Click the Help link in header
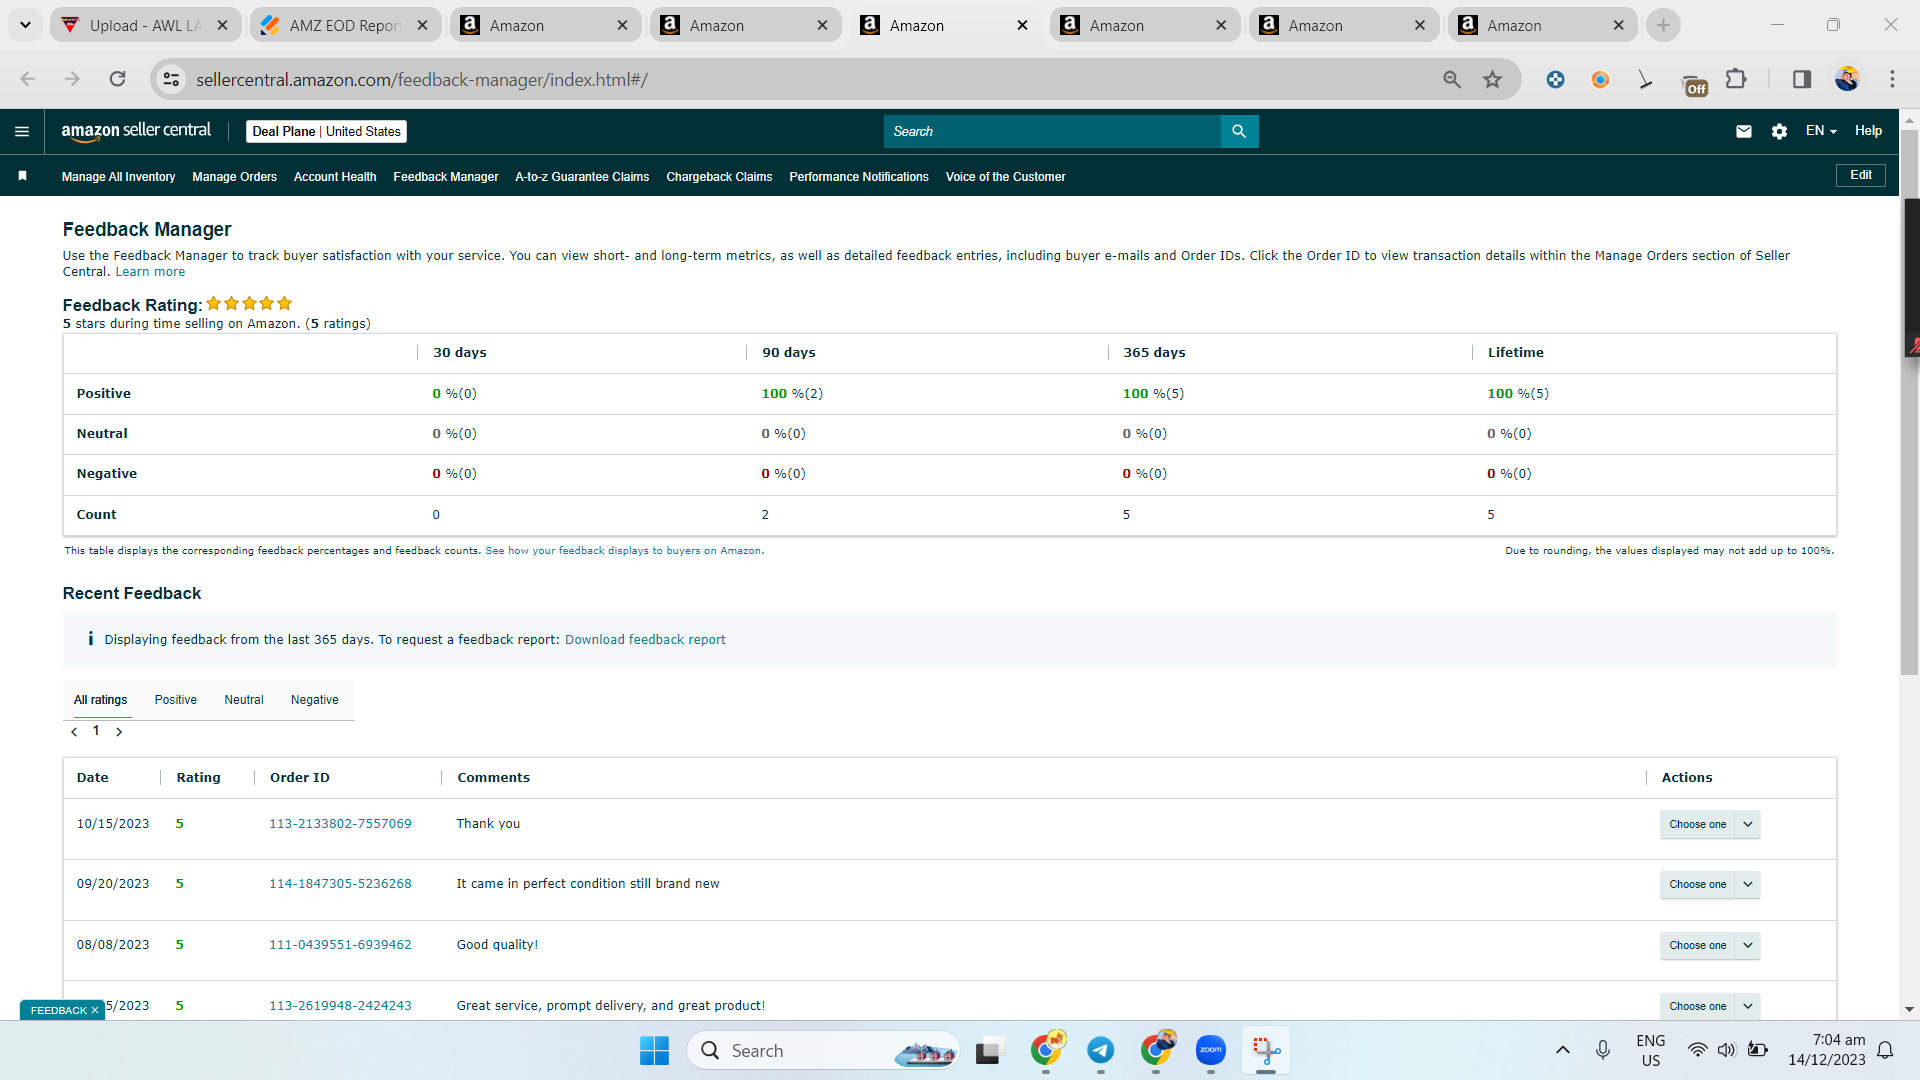This screenshot has height=1080, width=1920. tap(1868, 131)
